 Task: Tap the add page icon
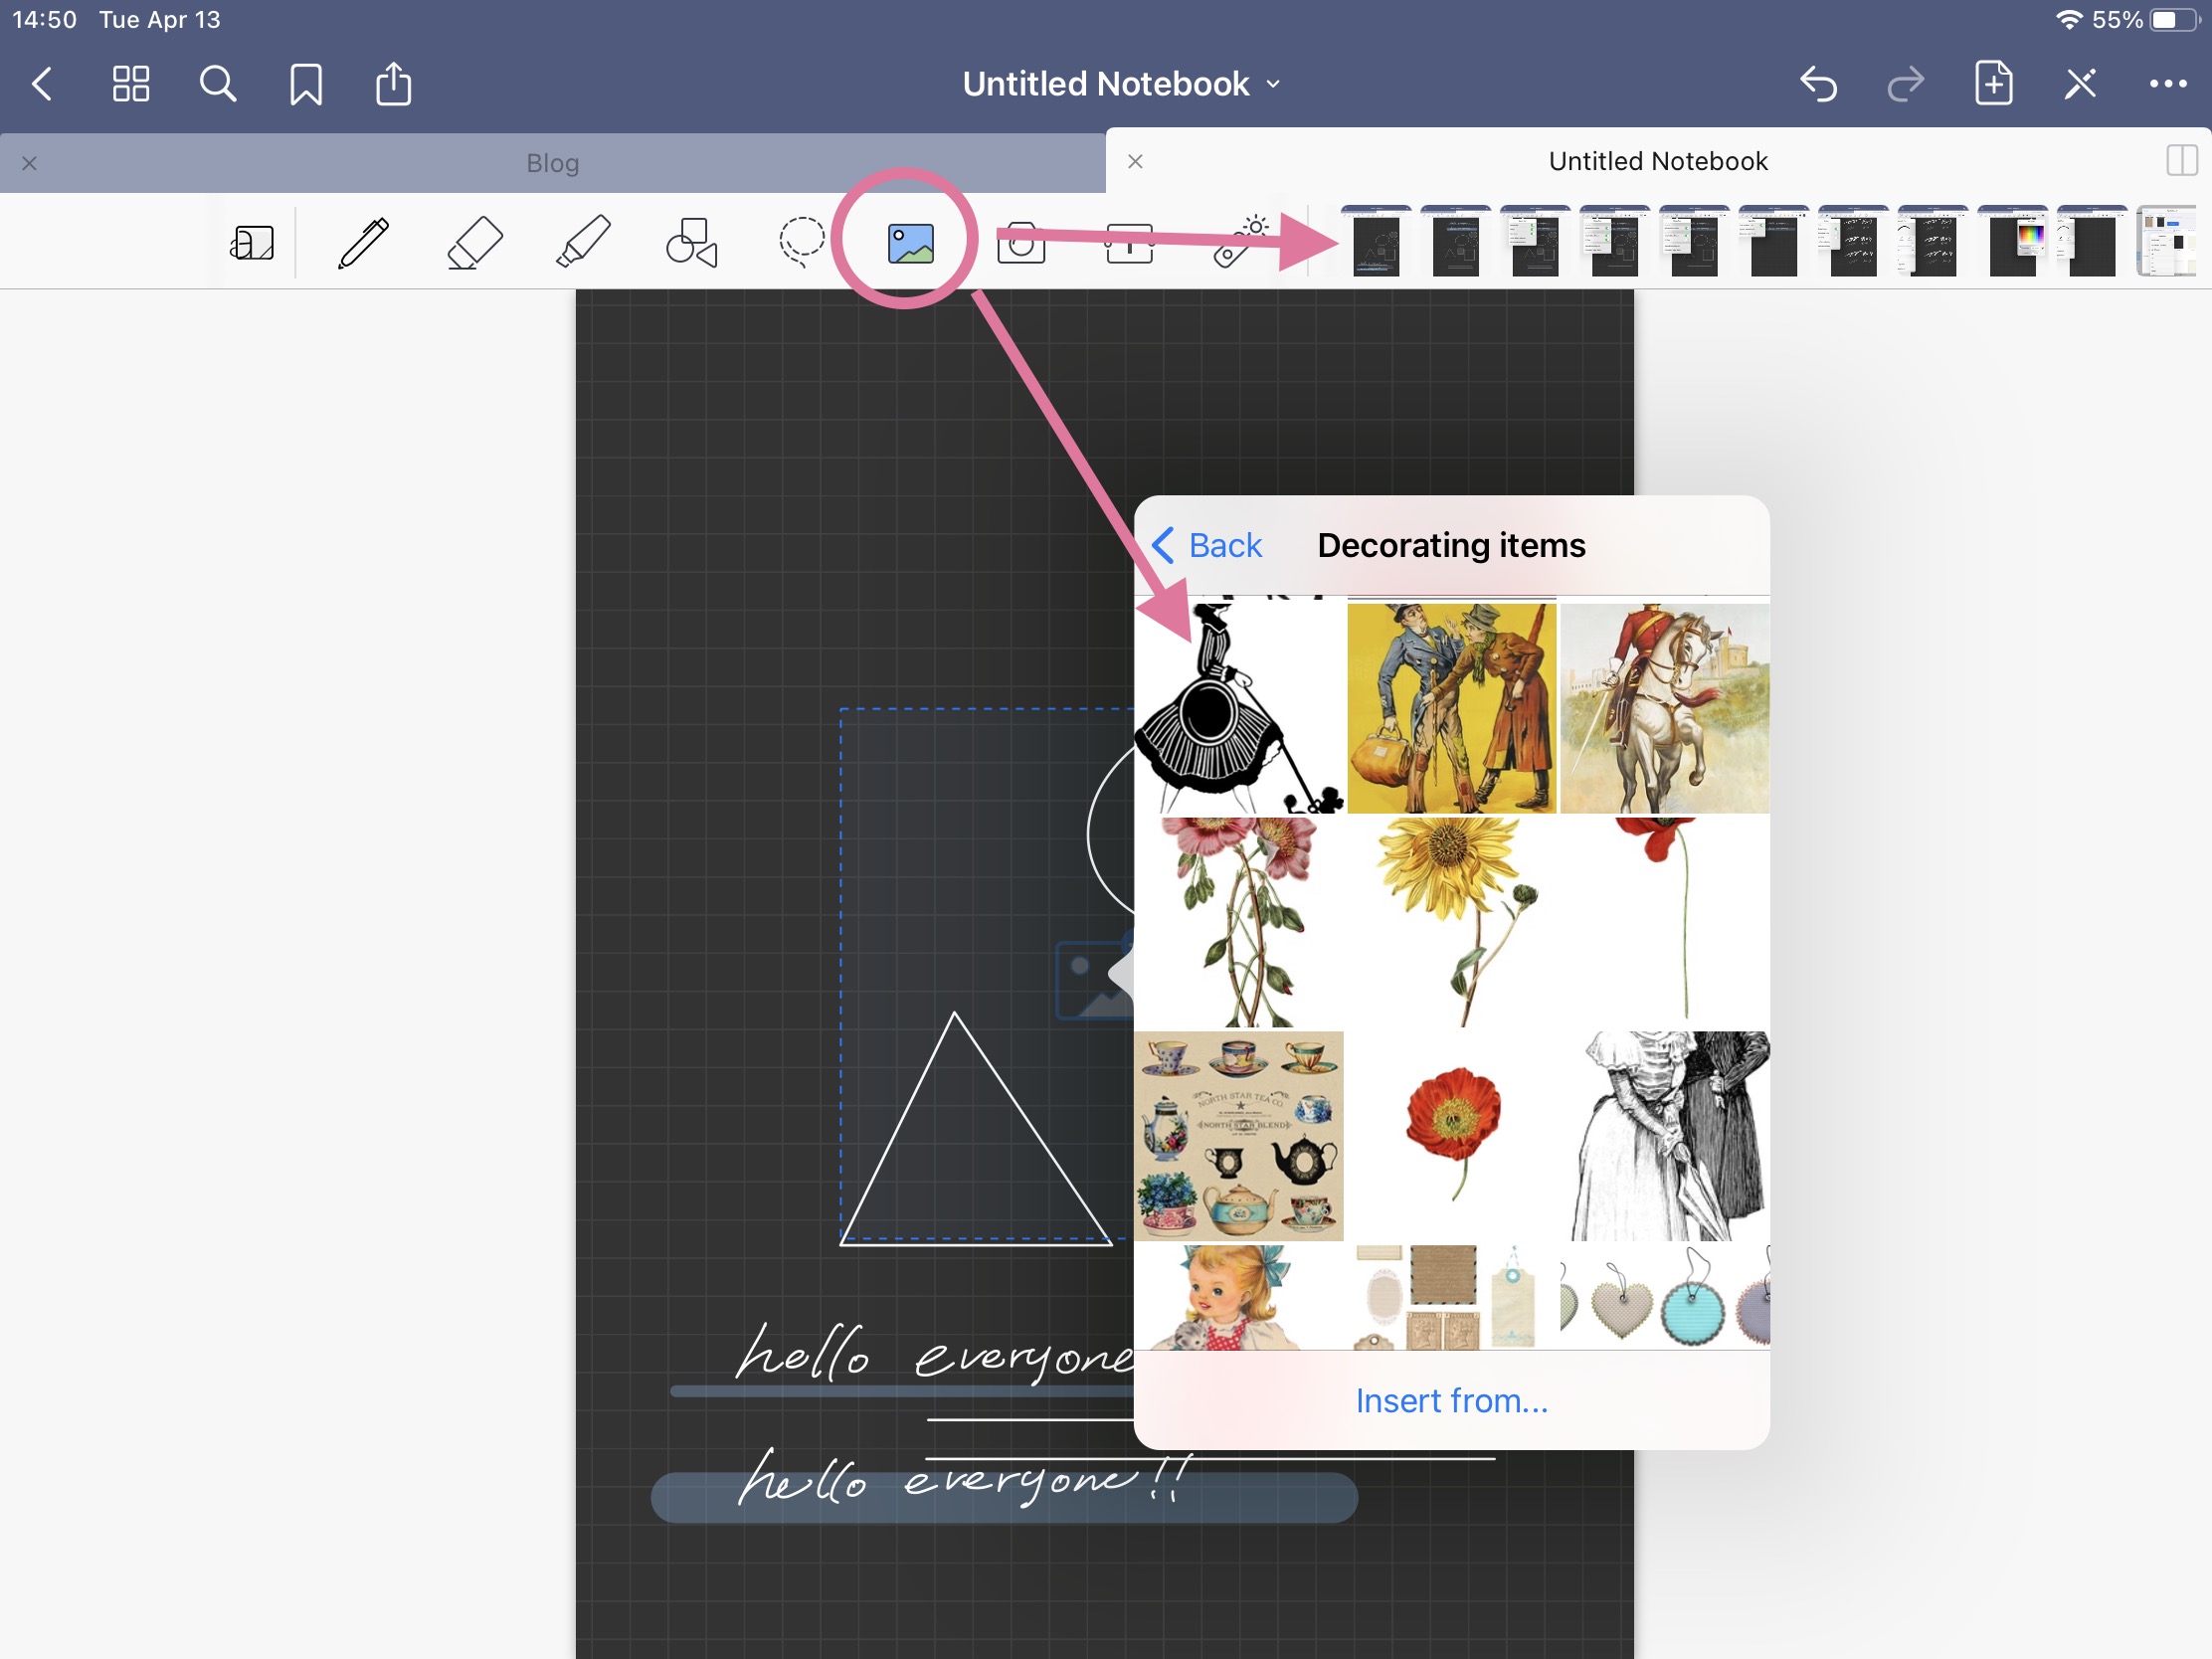pos(1993,84)
